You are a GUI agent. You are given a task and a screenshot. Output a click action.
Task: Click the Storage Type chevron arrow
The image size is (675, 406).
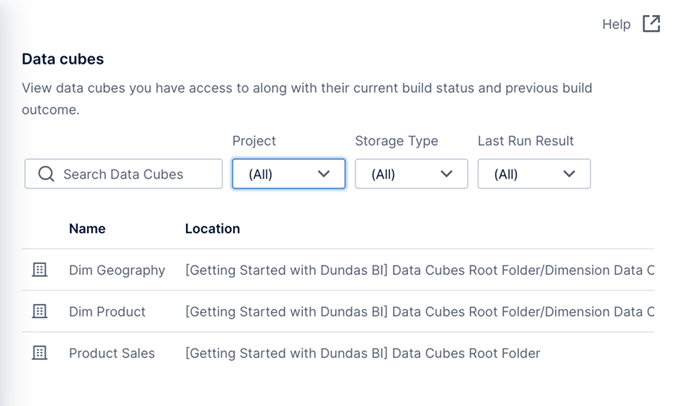(x=446, y=174)
